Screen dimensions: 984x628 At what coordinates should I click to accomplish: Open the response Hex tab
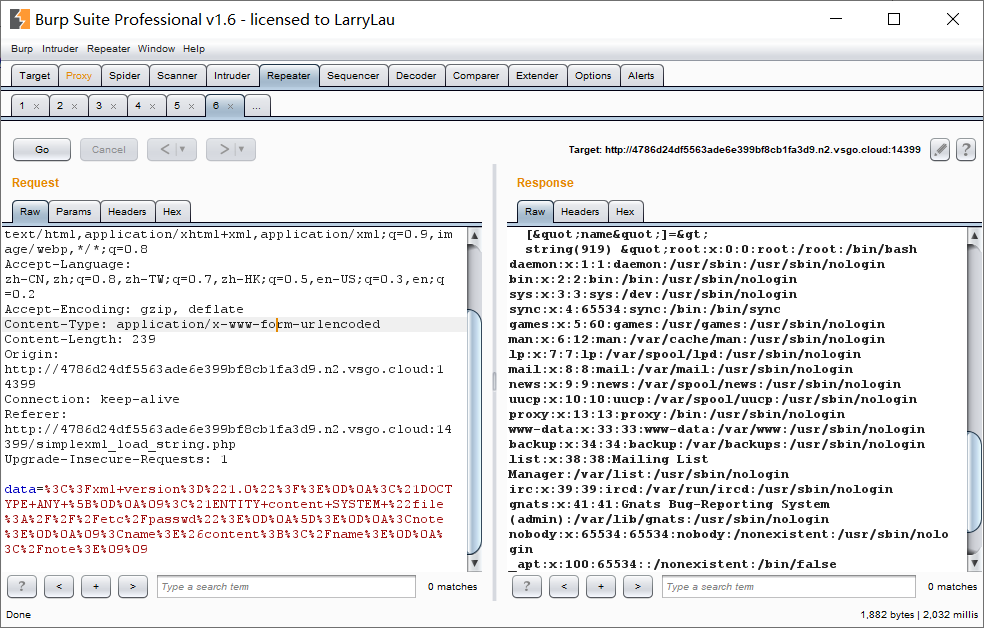point(625,211)
